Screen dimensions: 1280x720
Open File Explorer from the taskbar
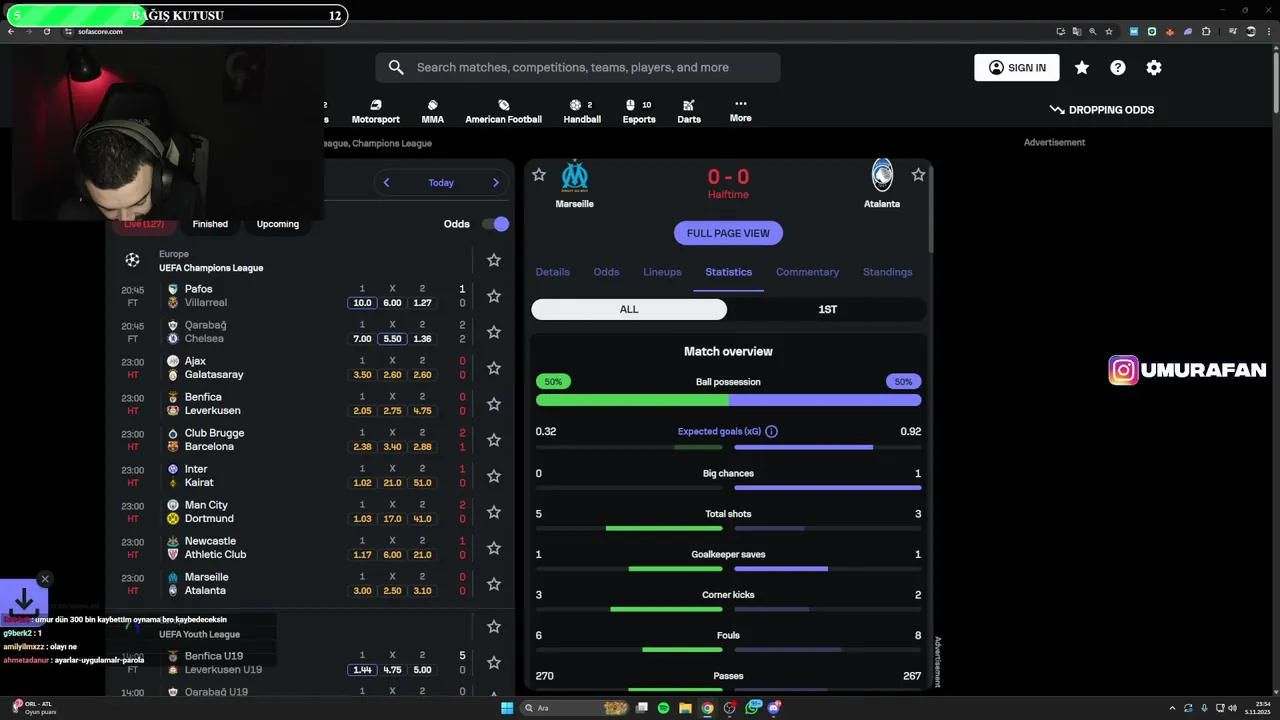(686, 708)
